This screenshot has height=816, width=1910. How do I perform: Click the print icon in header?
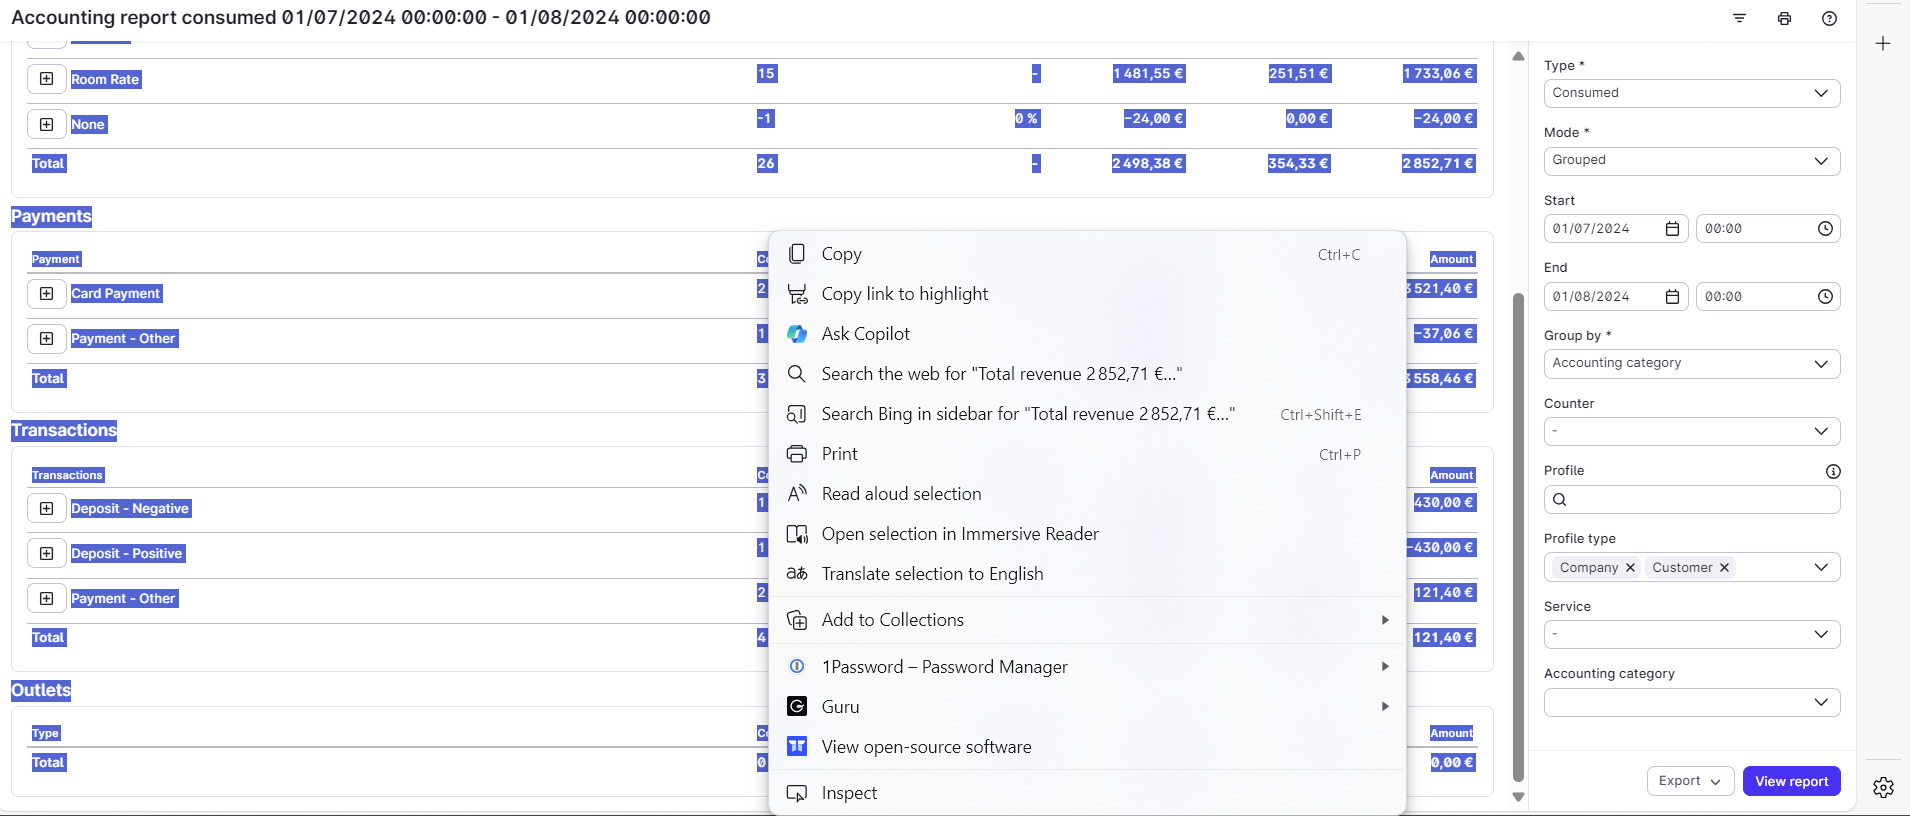pos(1784,18)
